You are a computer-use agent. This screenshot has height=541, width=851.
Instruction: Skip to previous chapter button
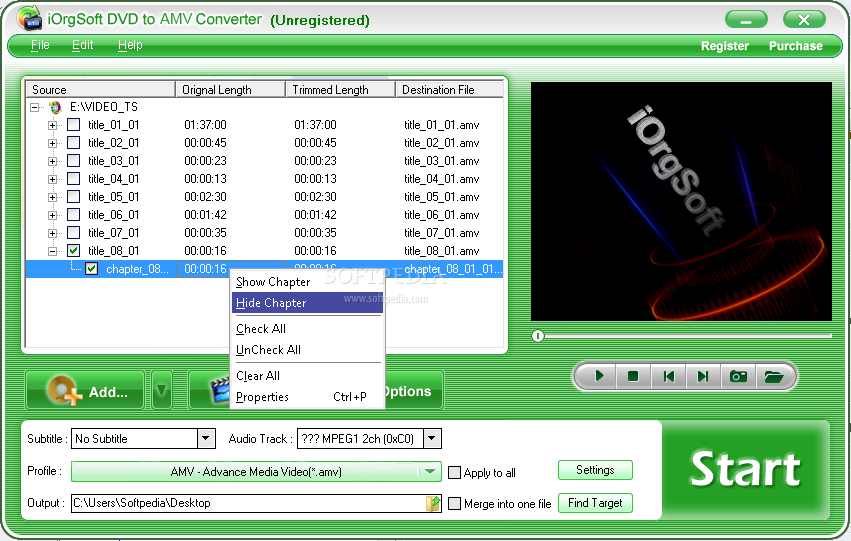(x=669, y=376)
